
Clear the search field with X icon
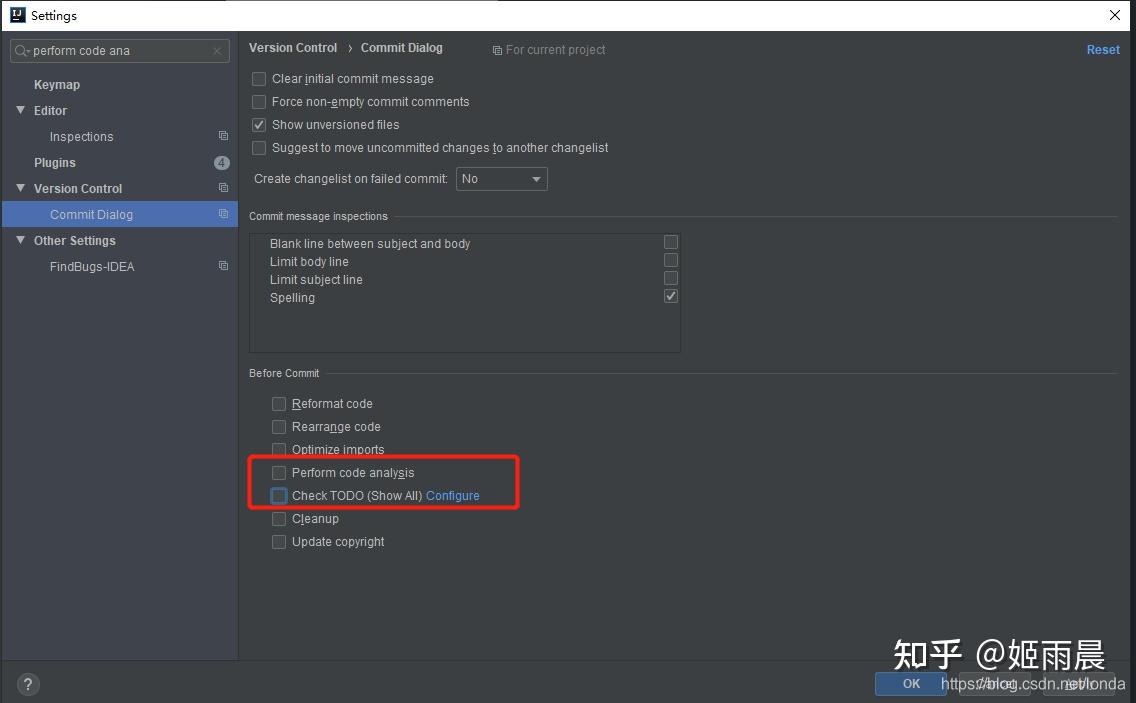click(217, 51)
